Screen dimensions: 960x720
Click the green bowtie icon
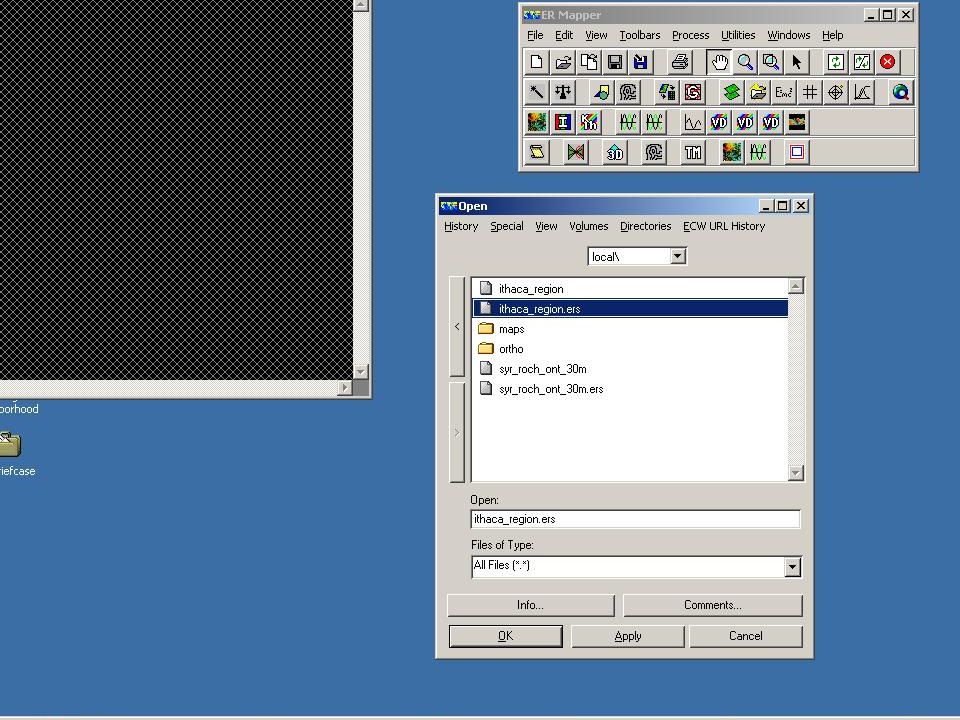pos(576,152)
